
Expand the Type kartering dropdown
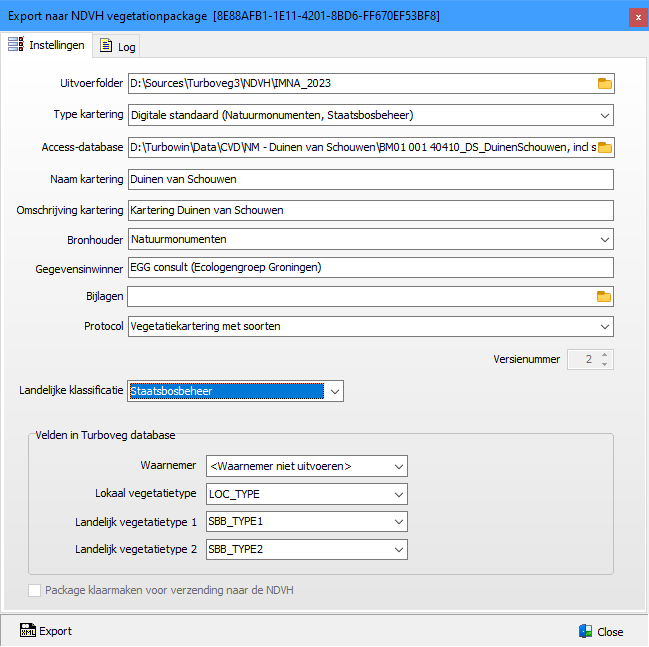click(605, 115)
